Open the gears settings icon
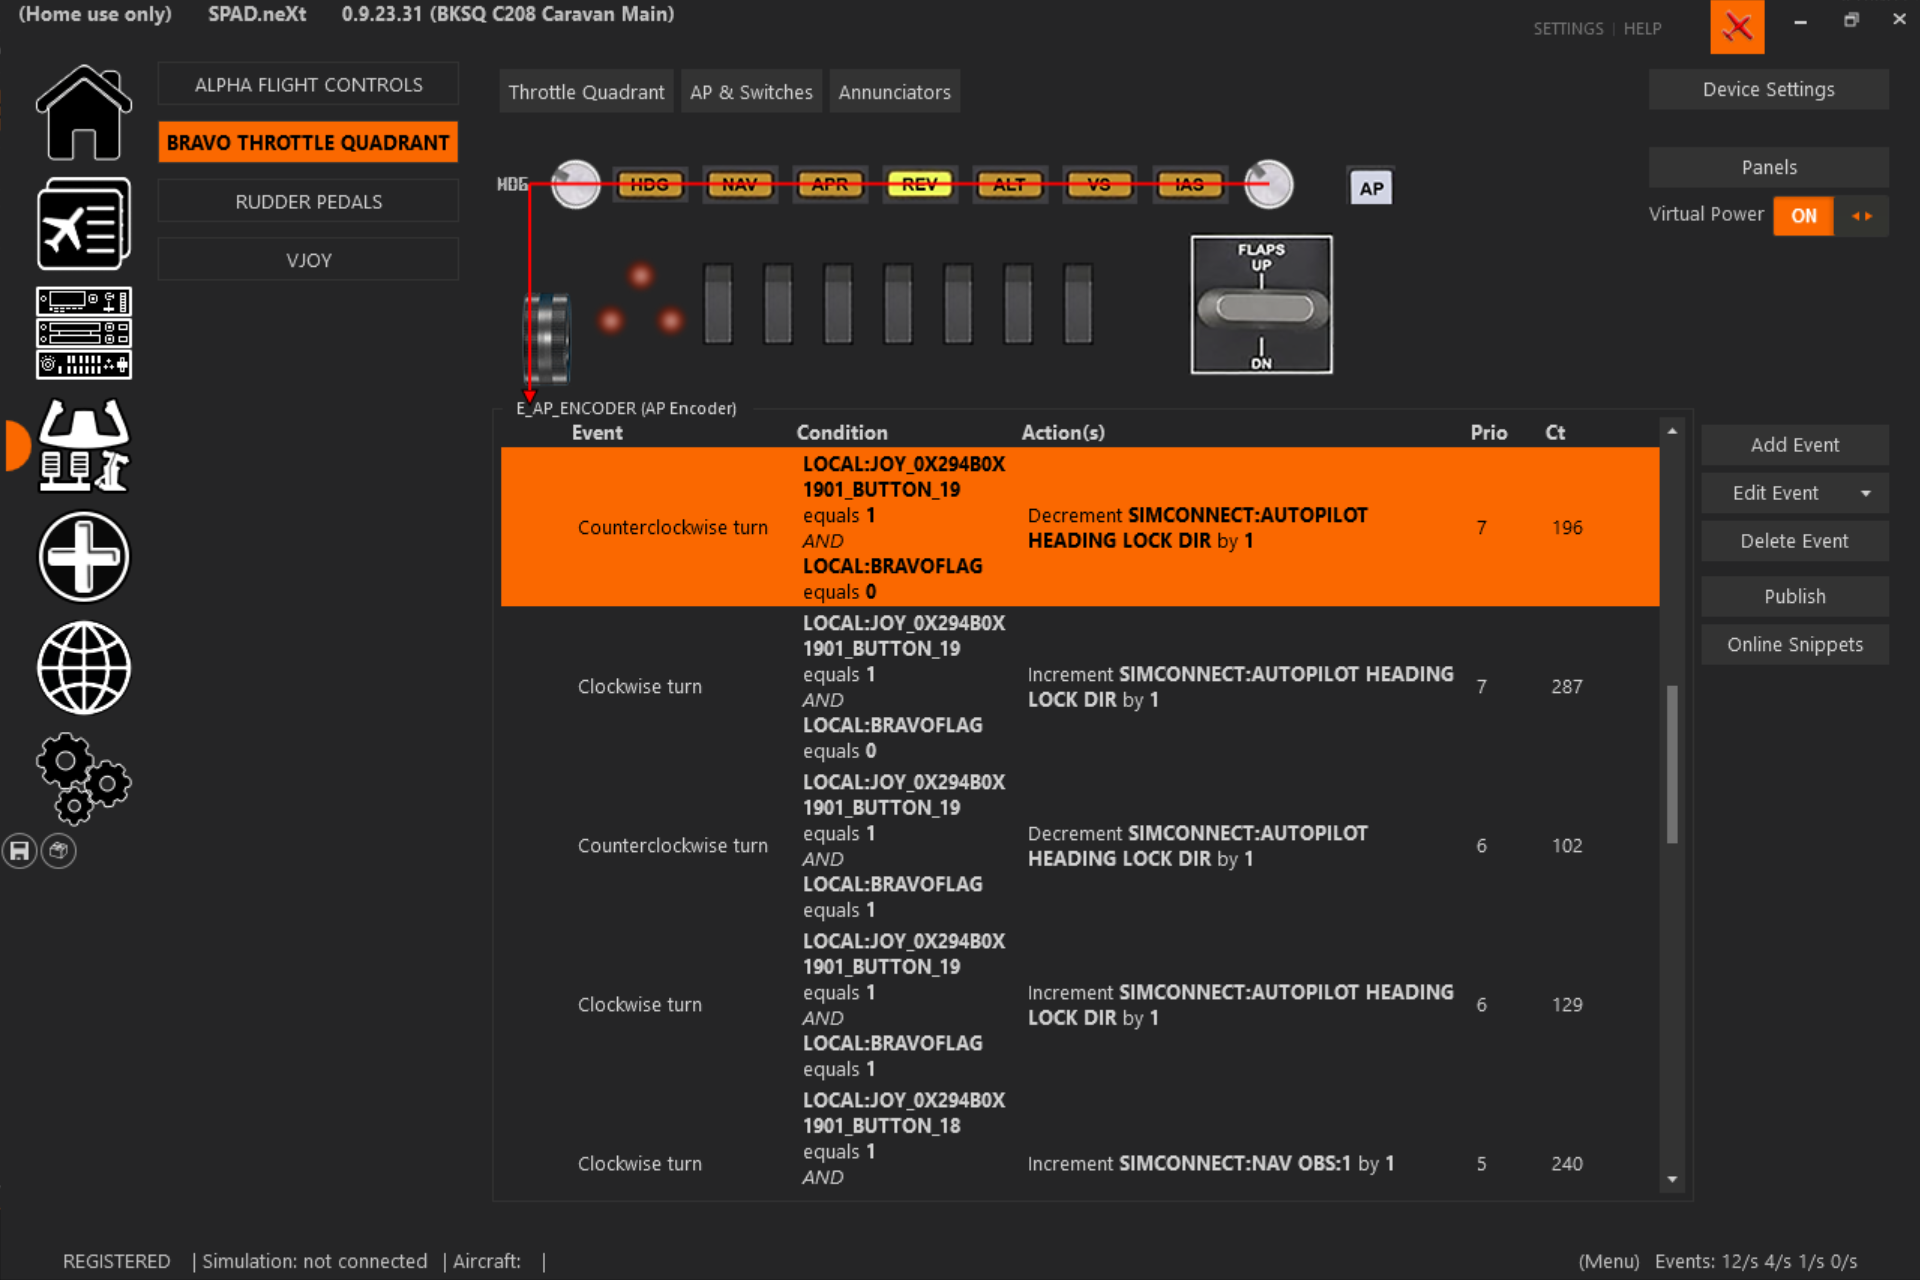Screen dimensions: 1920x1280 (x=84, y=778)
